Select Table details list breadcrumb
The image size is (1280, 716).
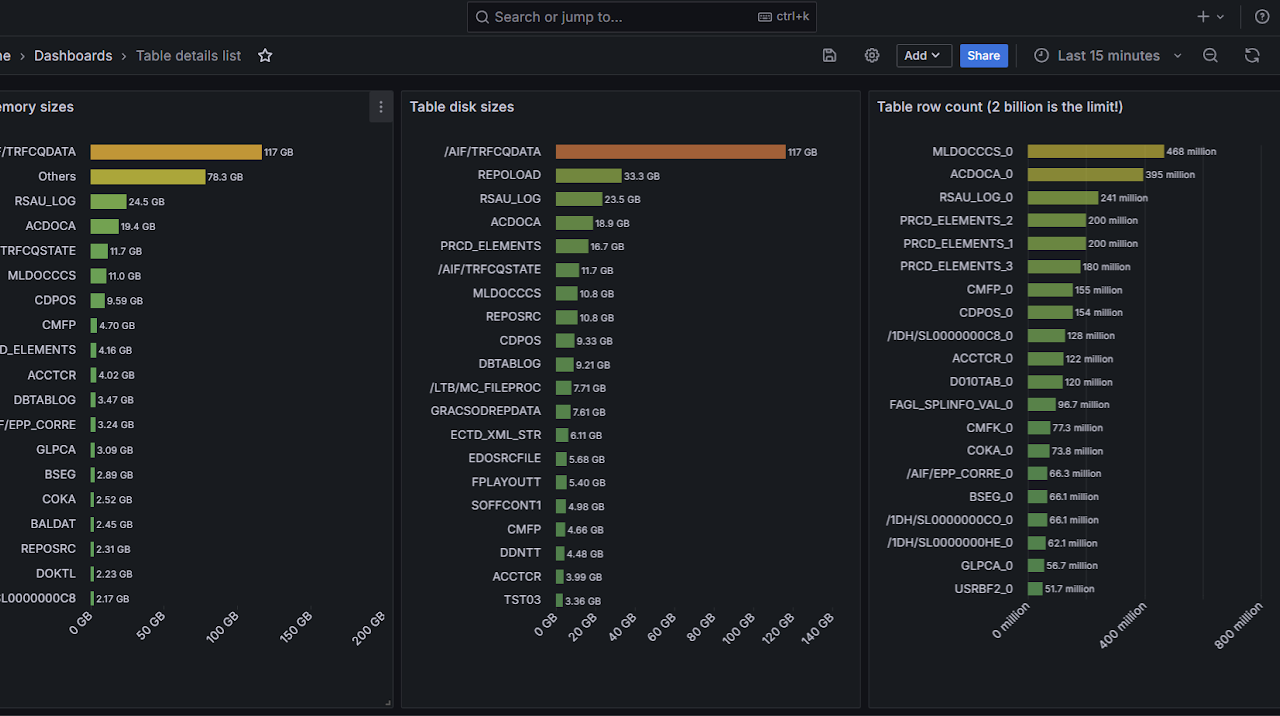pos(188,56)
